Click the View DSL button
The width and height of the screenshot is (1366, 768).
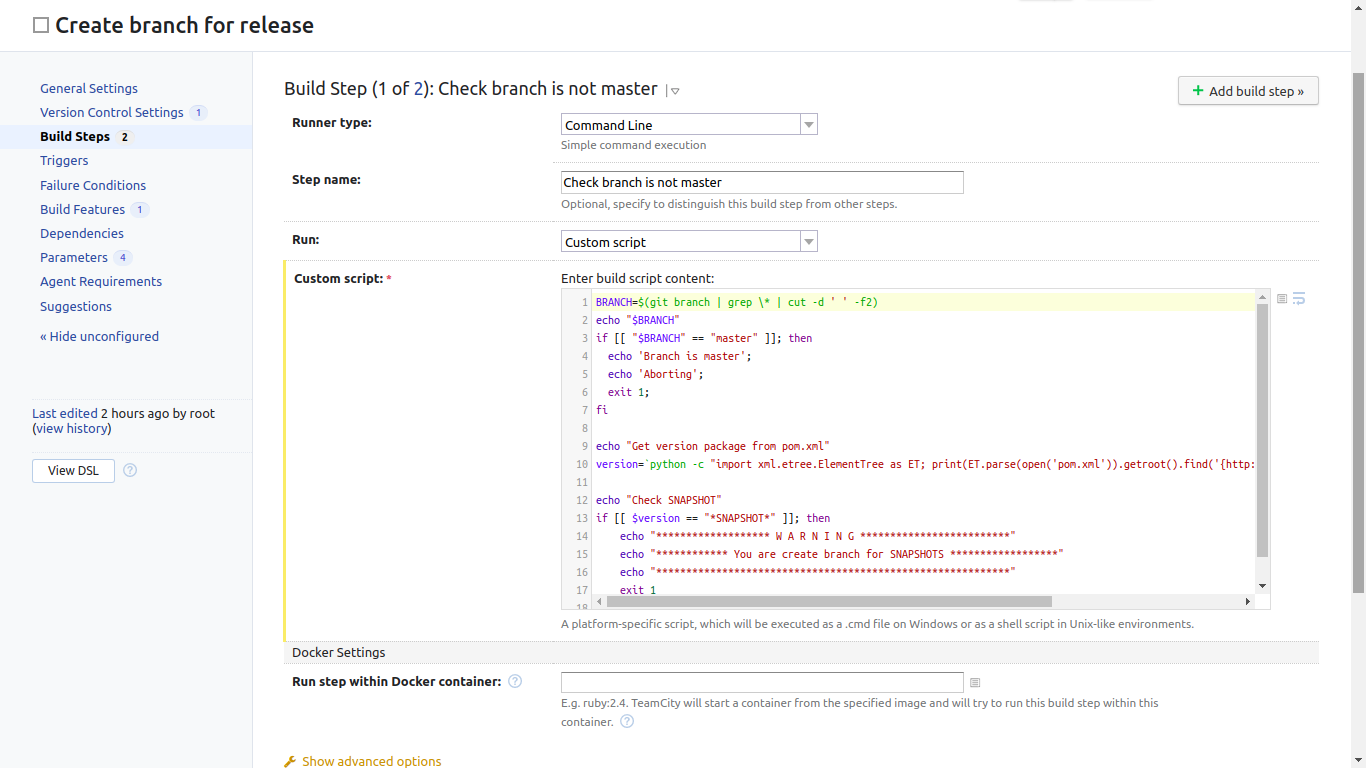coord(73,470)
